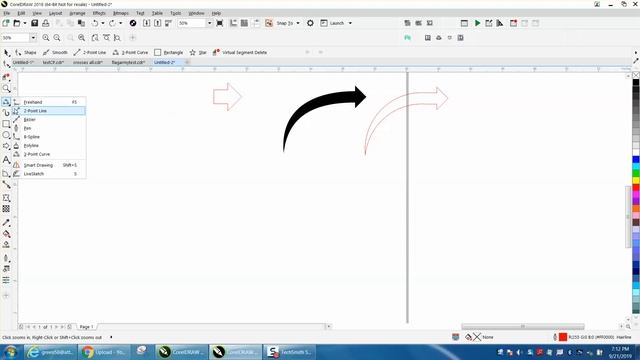Click the Save icon in the standard toolbar

pos(35,23)
